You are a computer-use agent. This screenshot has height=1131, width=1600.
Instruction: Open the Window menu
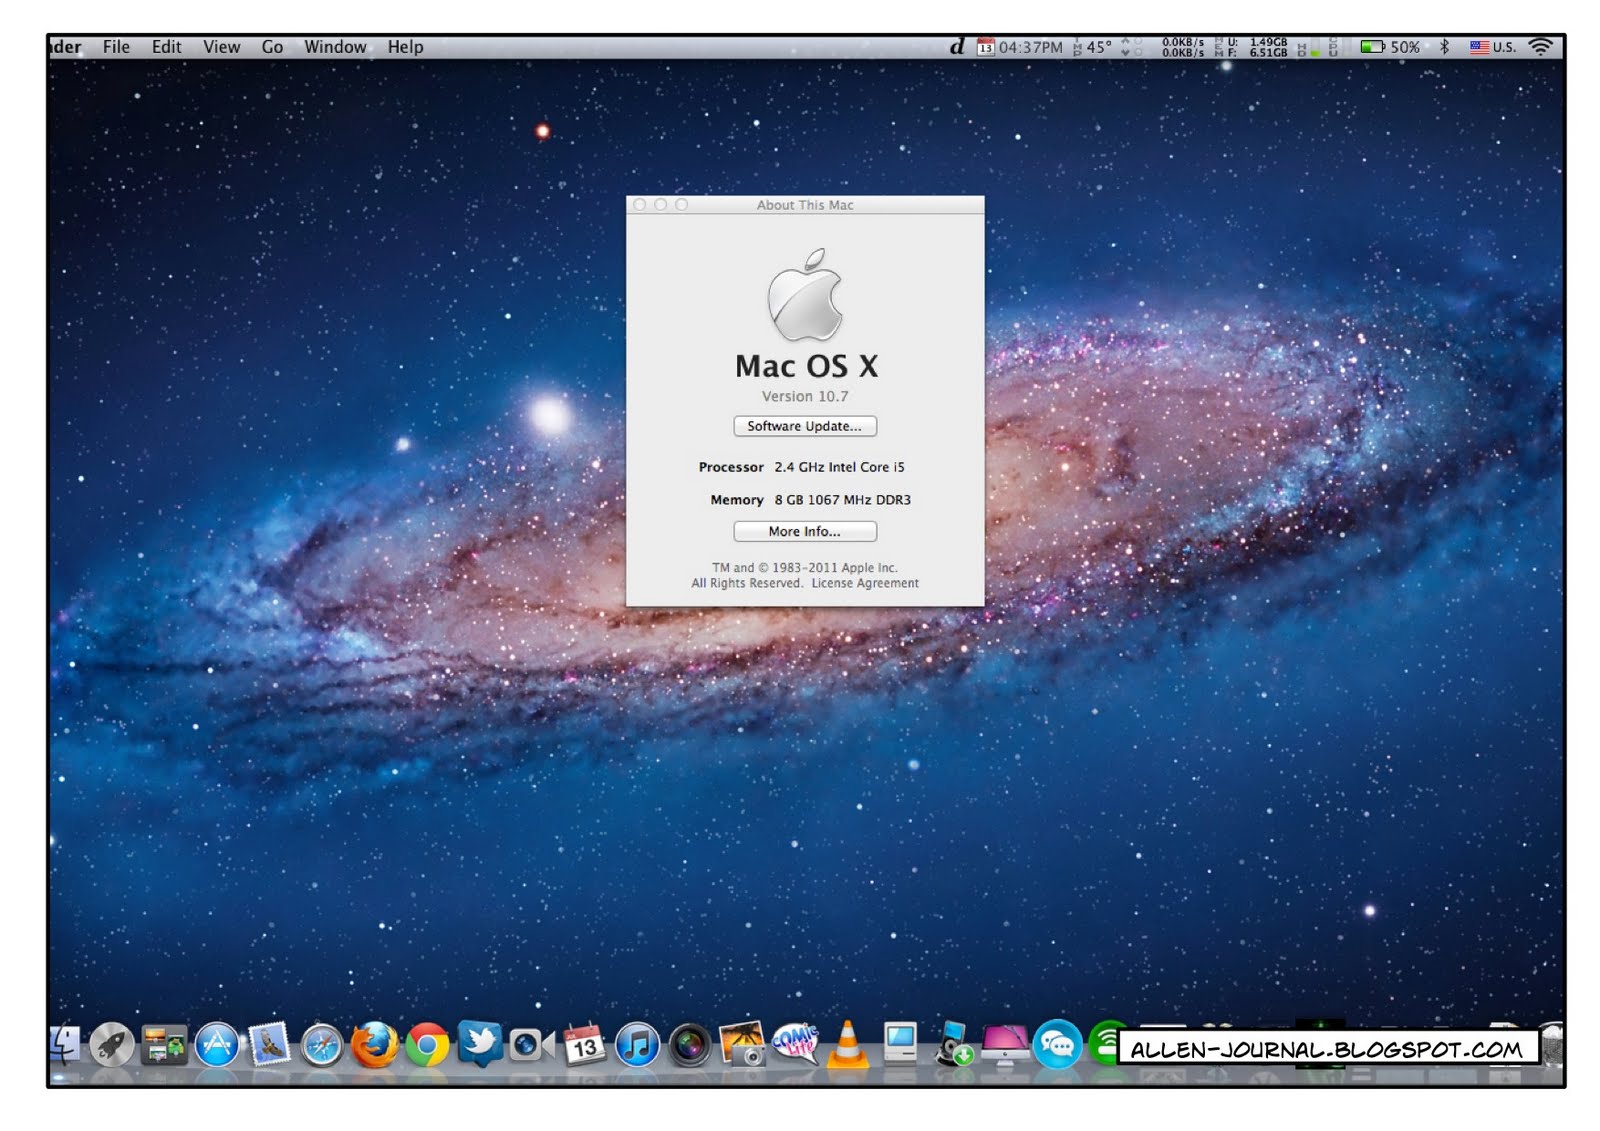point(335,47)
